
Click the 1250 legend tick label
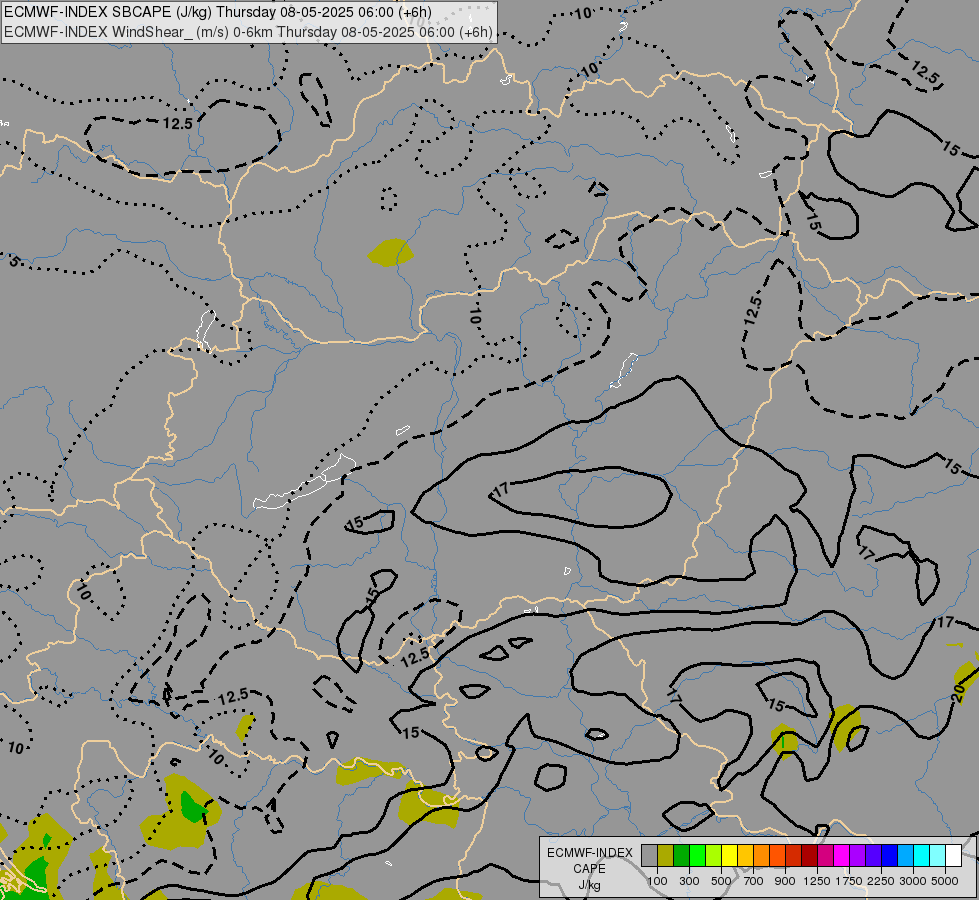(x=817, y=881)
